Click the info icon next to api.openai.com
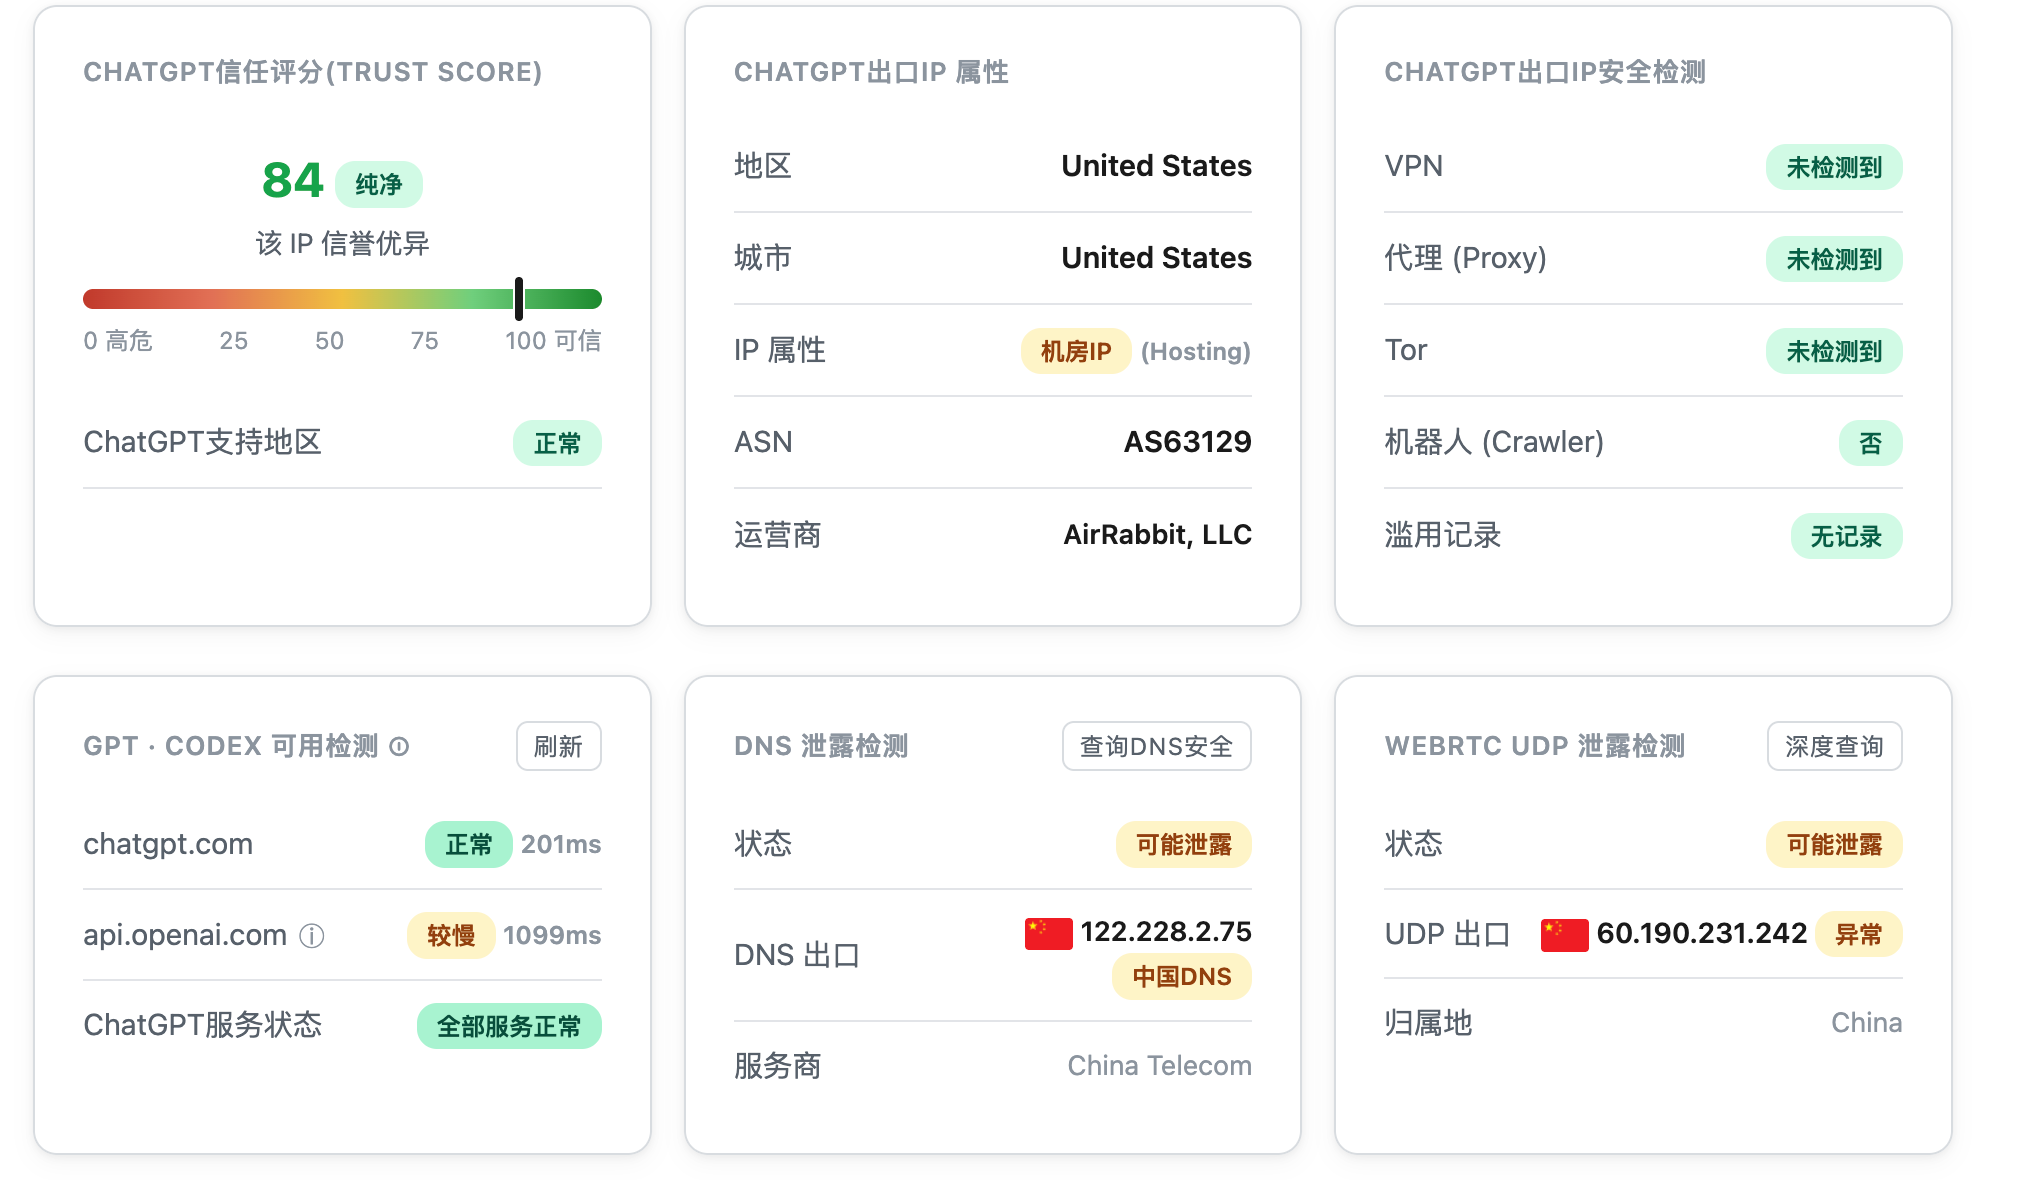This screenshot has width=2036, height=1180. coord(312,936)
